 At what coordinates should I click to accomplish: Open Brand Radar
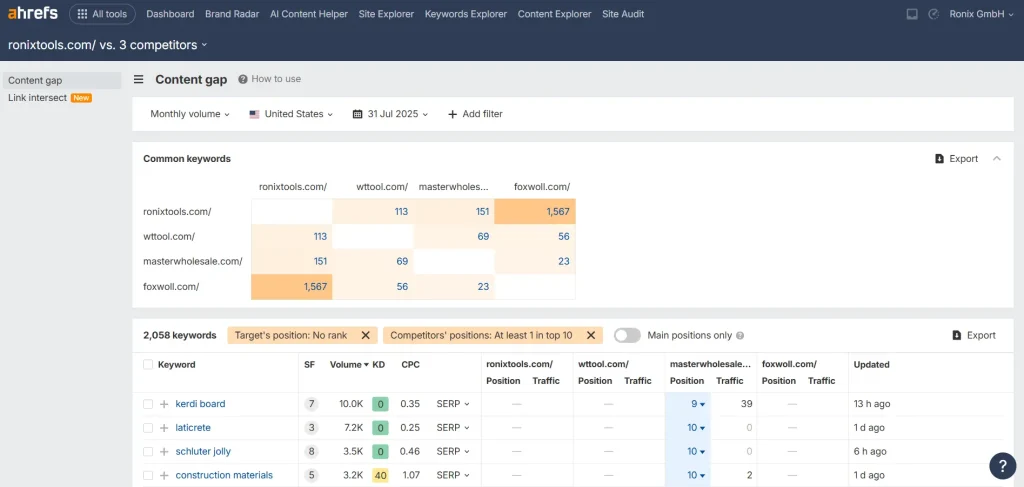(232, 14)
